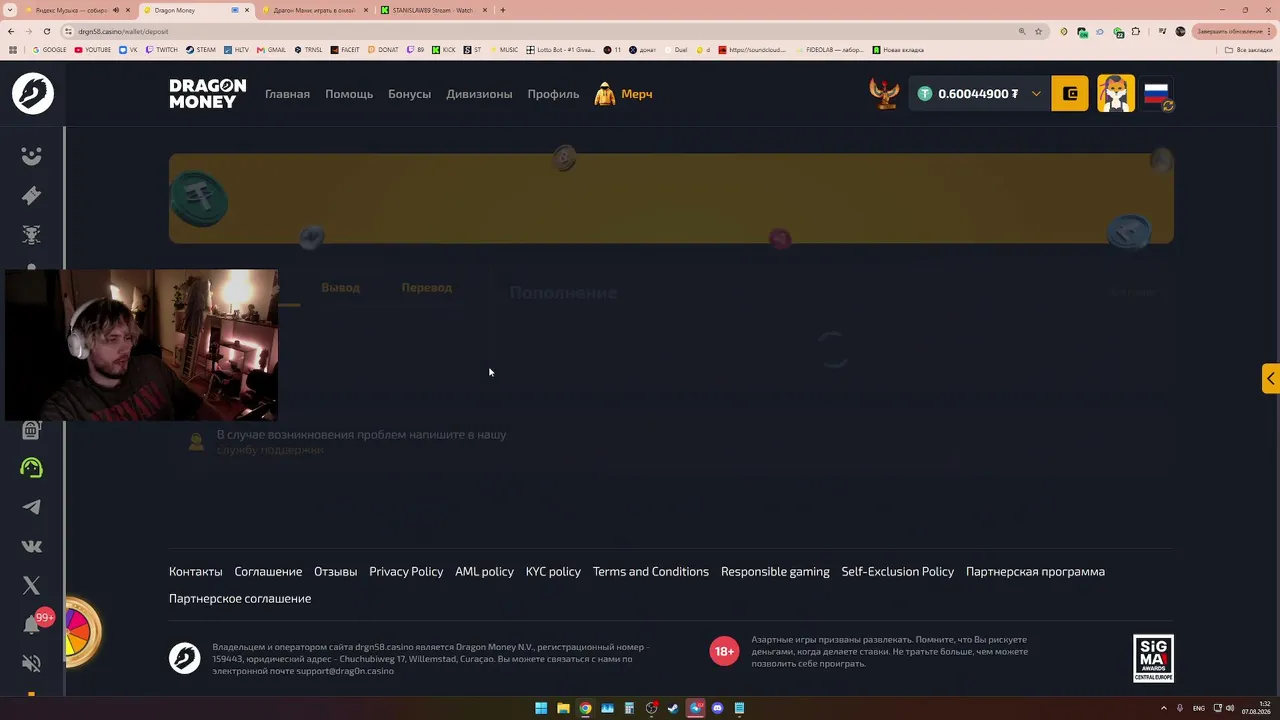Image resolution: width=1280 pixels, height=720 pixels.
Task: Click the bull-head game icon in the sidebar
Action: (32, 234)
